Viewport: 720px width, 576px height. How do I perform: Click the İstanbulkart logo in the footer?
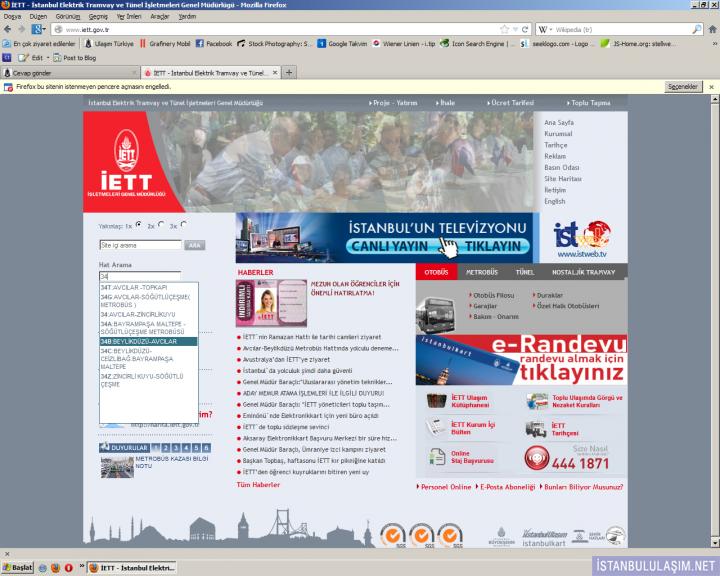click(x=544, y=538)
